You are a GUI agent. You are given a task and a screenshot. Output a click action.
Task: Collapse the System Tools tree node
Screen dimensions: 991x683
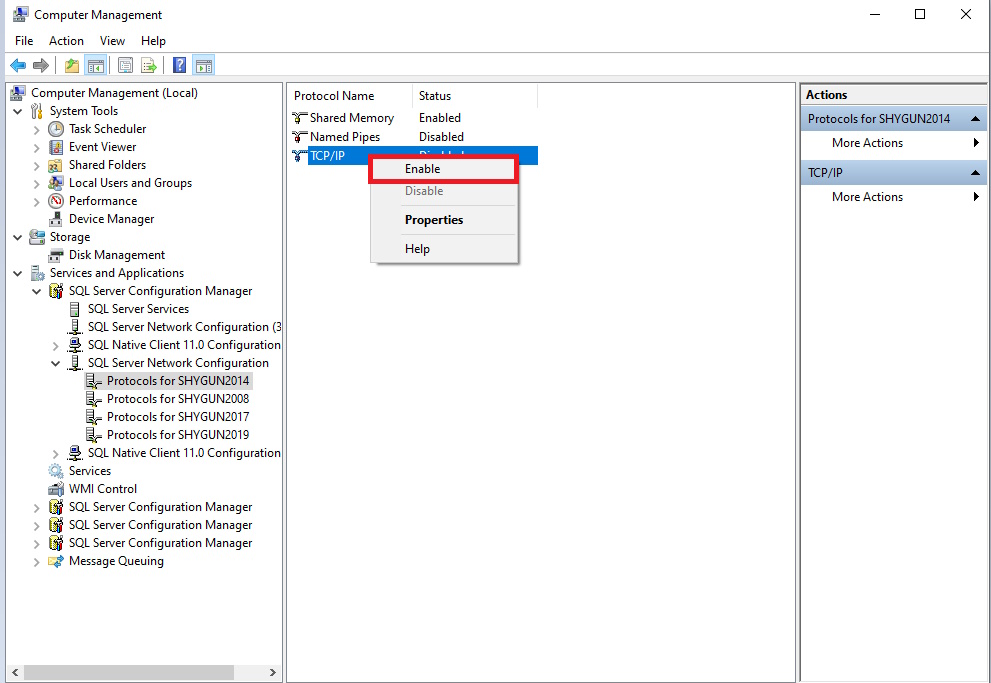click(18, 111)
